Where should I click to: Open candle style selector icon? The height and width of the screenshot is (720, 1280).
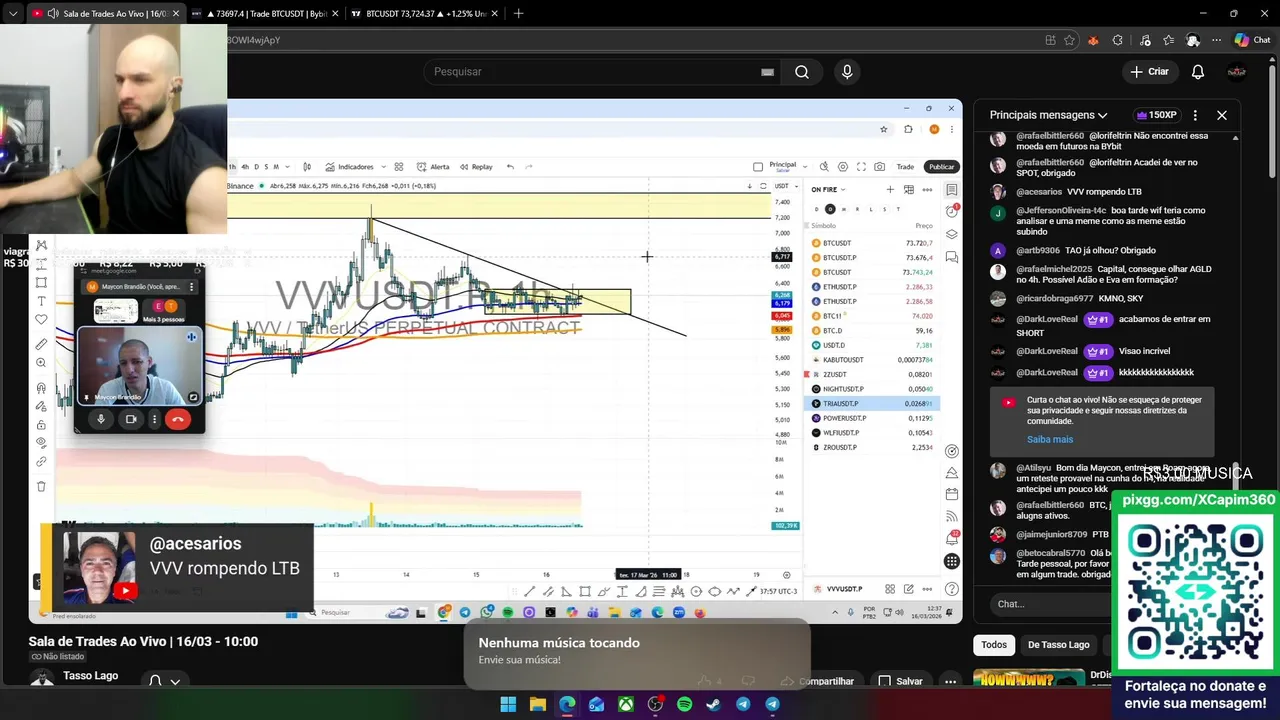[306, 167]
